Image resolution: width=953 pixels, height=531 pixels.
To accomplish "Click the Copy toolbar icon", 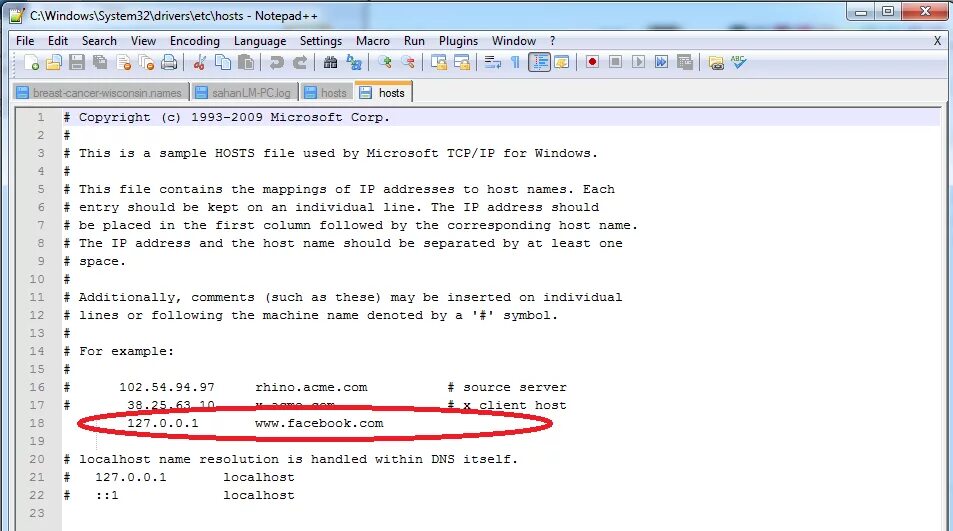I will click(x=223, y=62).
